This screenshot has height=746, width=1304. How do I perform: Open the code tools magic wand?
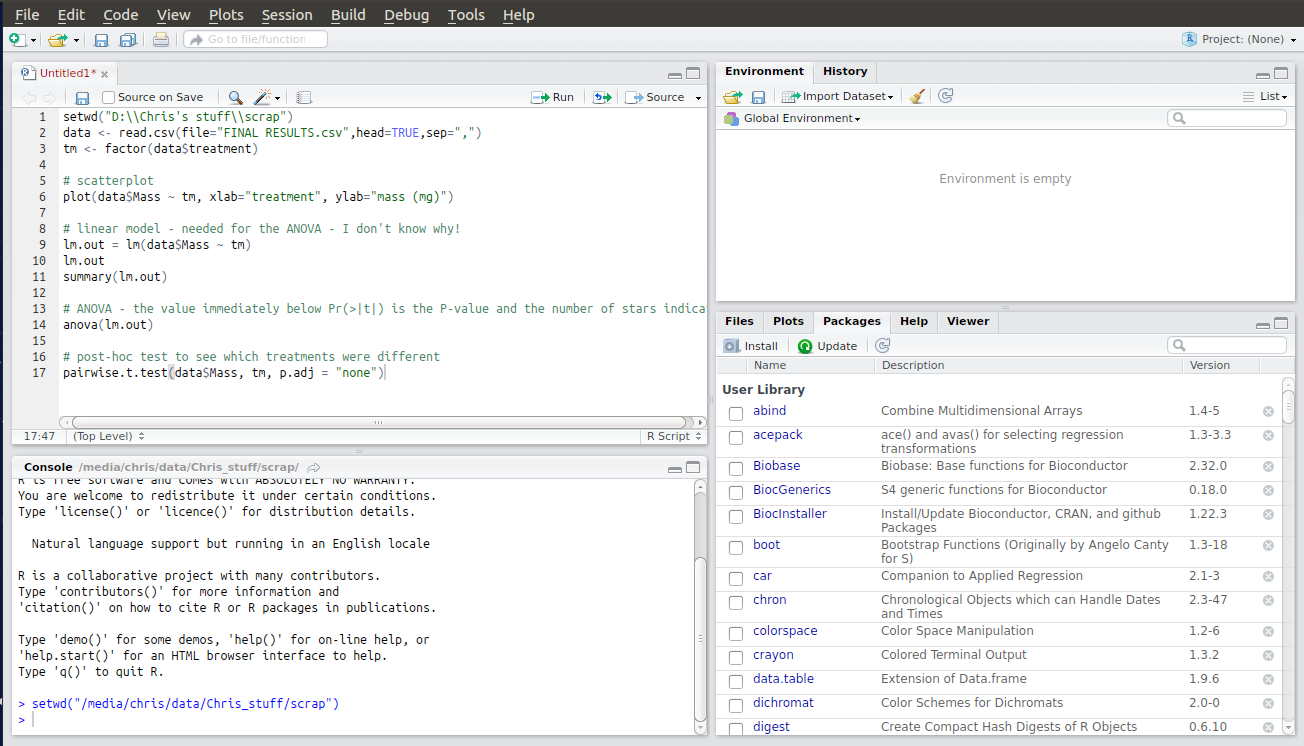(264, 97)
